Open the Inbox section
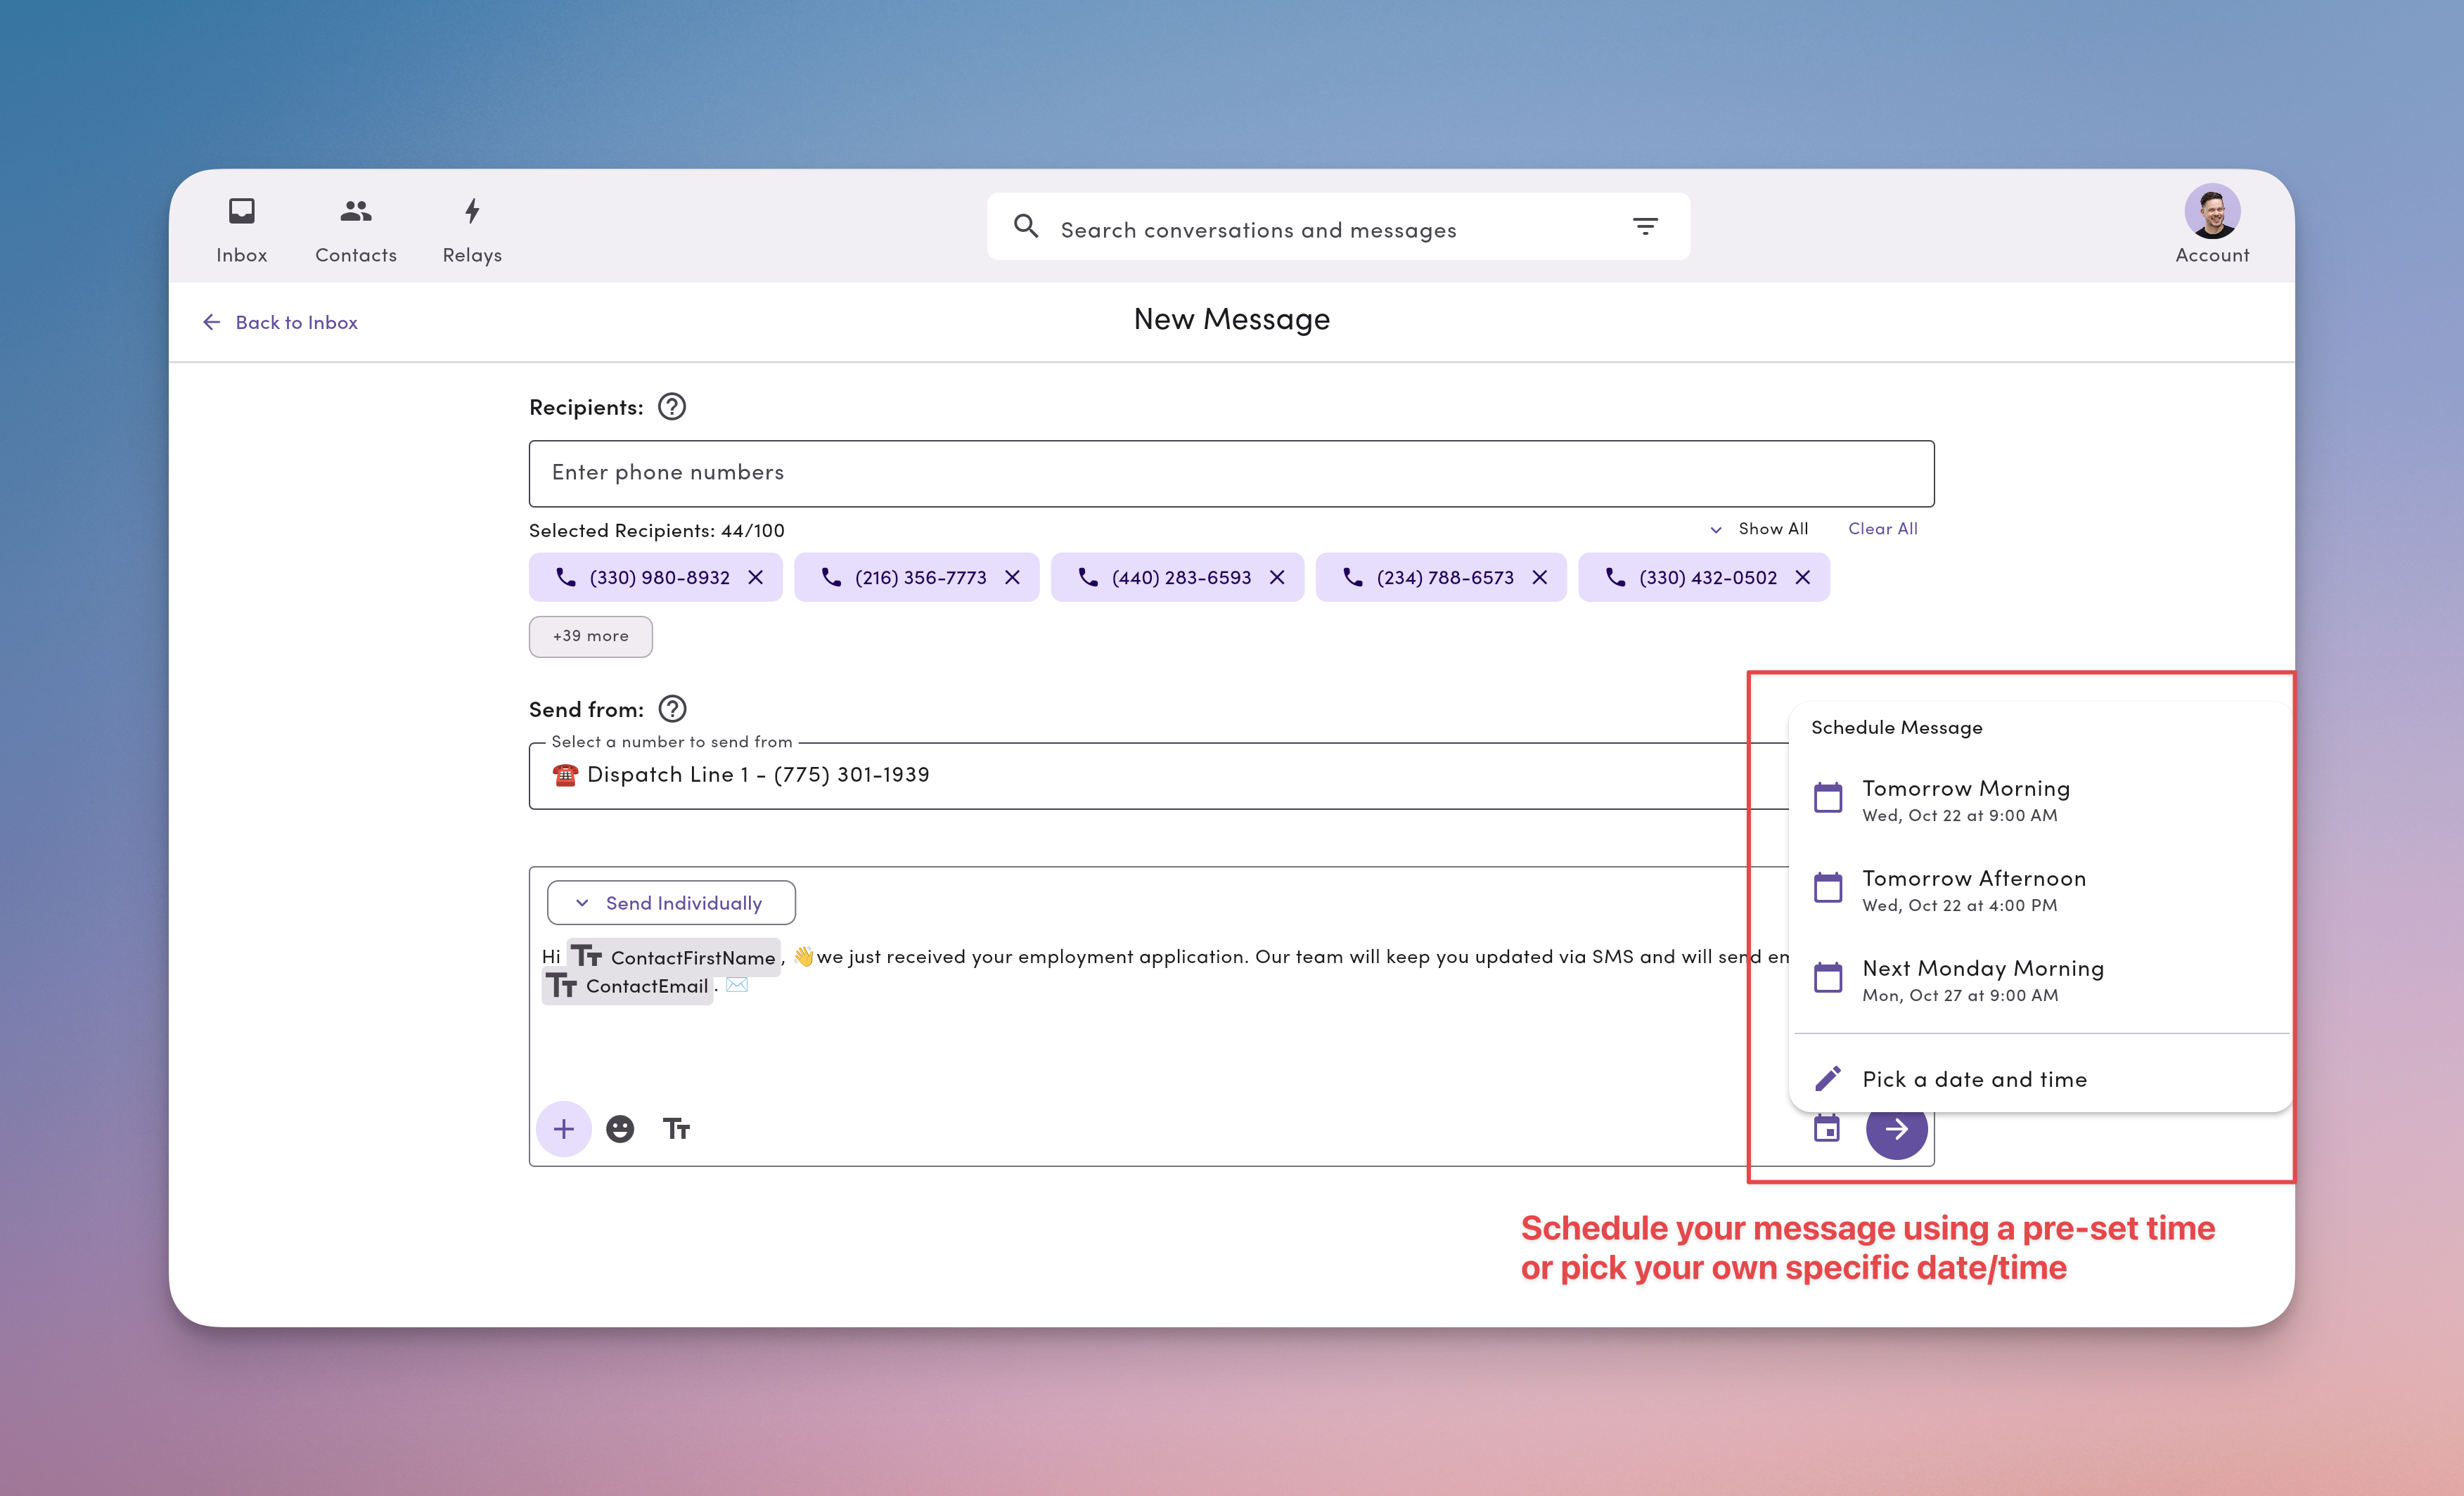Screen dimensions: 2464x1496 (x=241, y=228)
